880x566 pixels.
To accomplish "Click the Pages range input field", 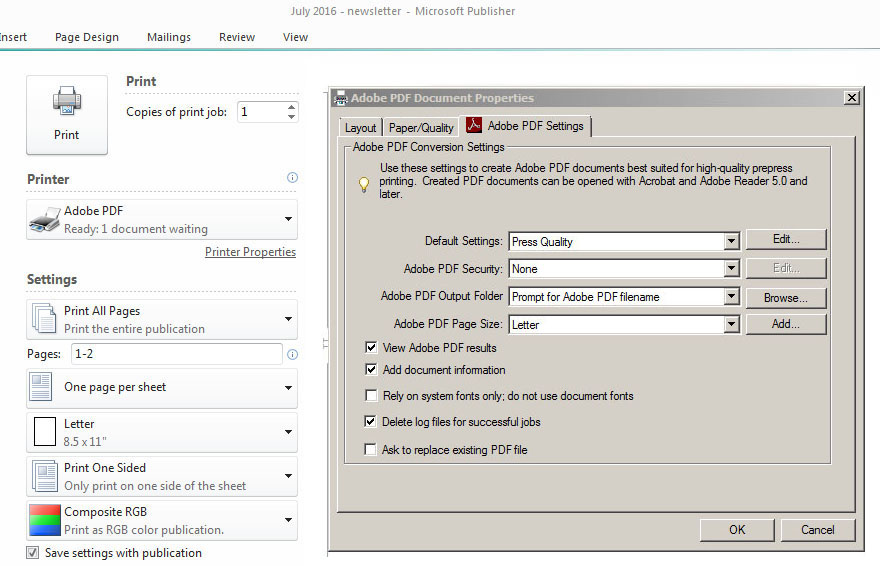I will pyautogui.click(x=176, y=354).
